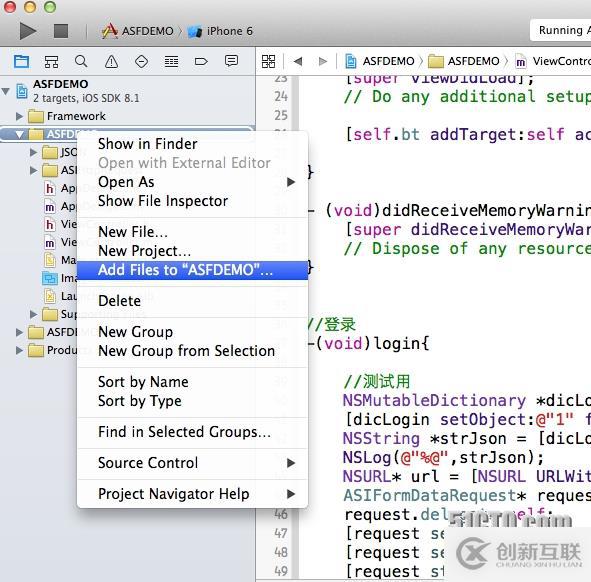Select the ViewController implementation file icon
591x582 pixels.
(x=50, y=242)
